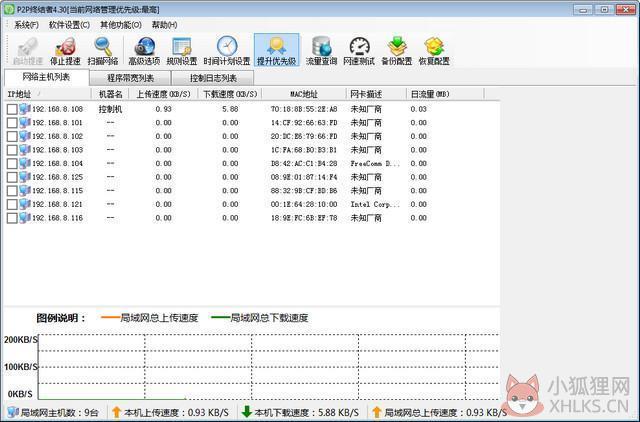
Task: Sort by MAC地址 column header
Action: (304, 94)
